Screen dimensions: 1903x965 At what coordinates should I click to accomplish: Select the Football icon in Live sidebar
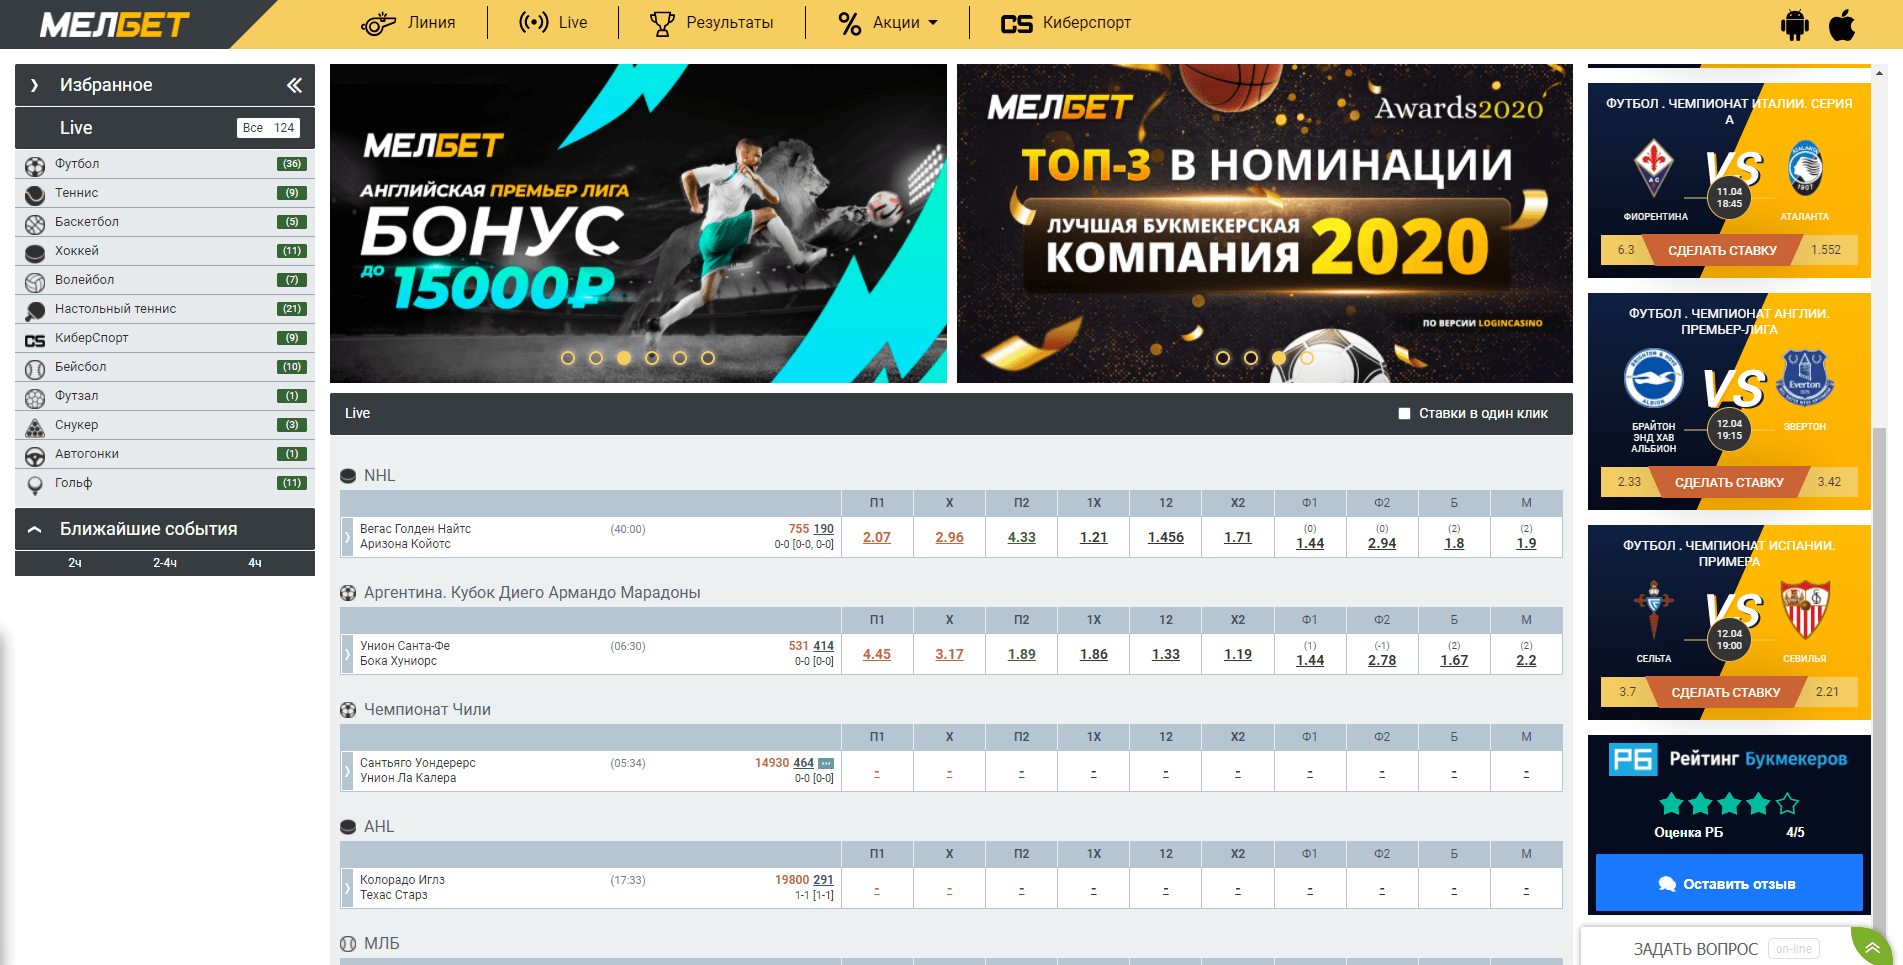35,165
